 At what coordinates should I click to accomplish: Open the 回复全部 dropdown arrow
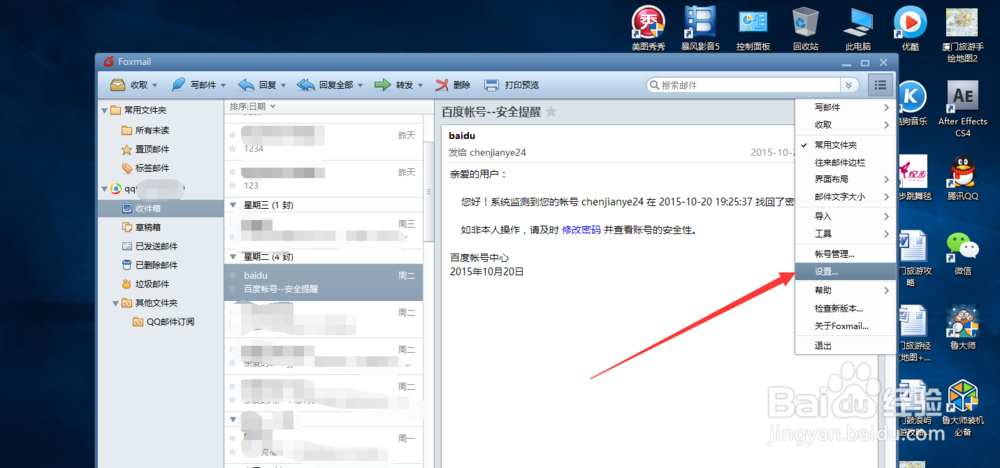360,85
